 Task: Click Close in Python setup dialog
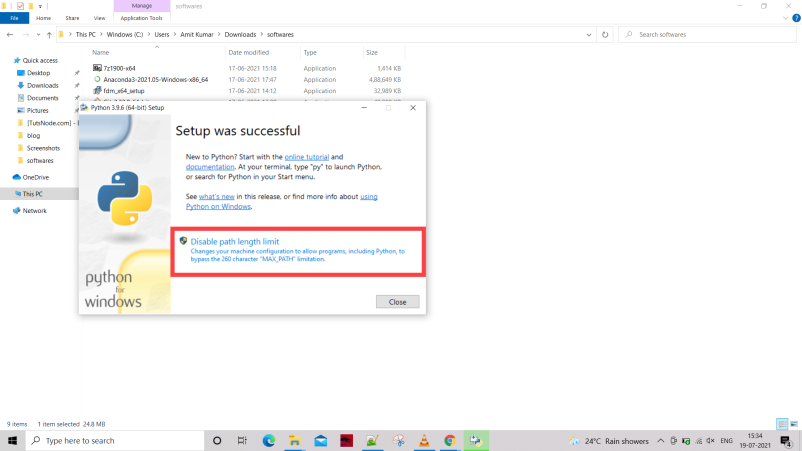click(397, 302)
